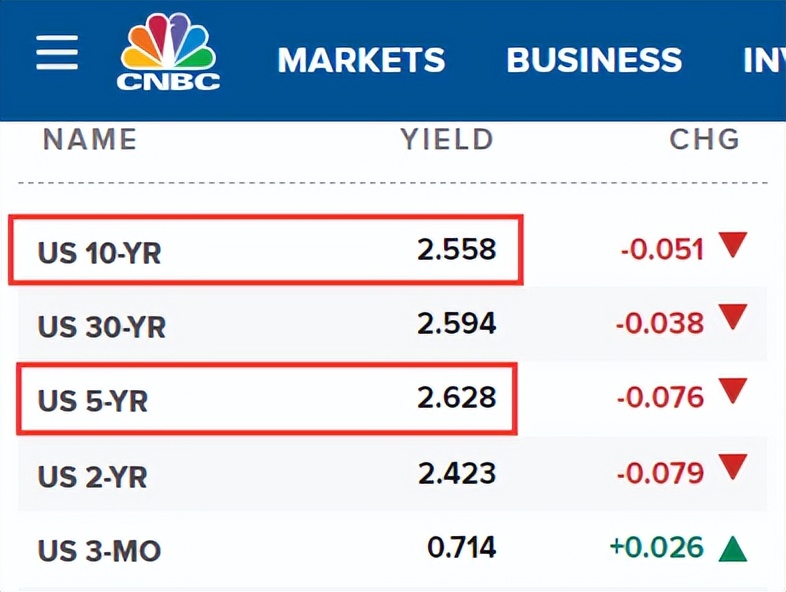
Task: Click the red down arrow for US 5-YR
Action: tap(733, 392)
